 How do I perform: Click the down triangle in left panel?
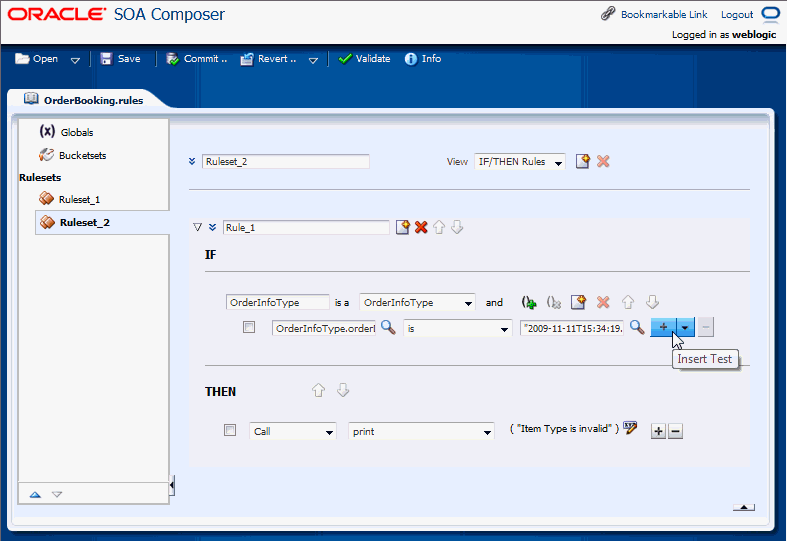57,495
